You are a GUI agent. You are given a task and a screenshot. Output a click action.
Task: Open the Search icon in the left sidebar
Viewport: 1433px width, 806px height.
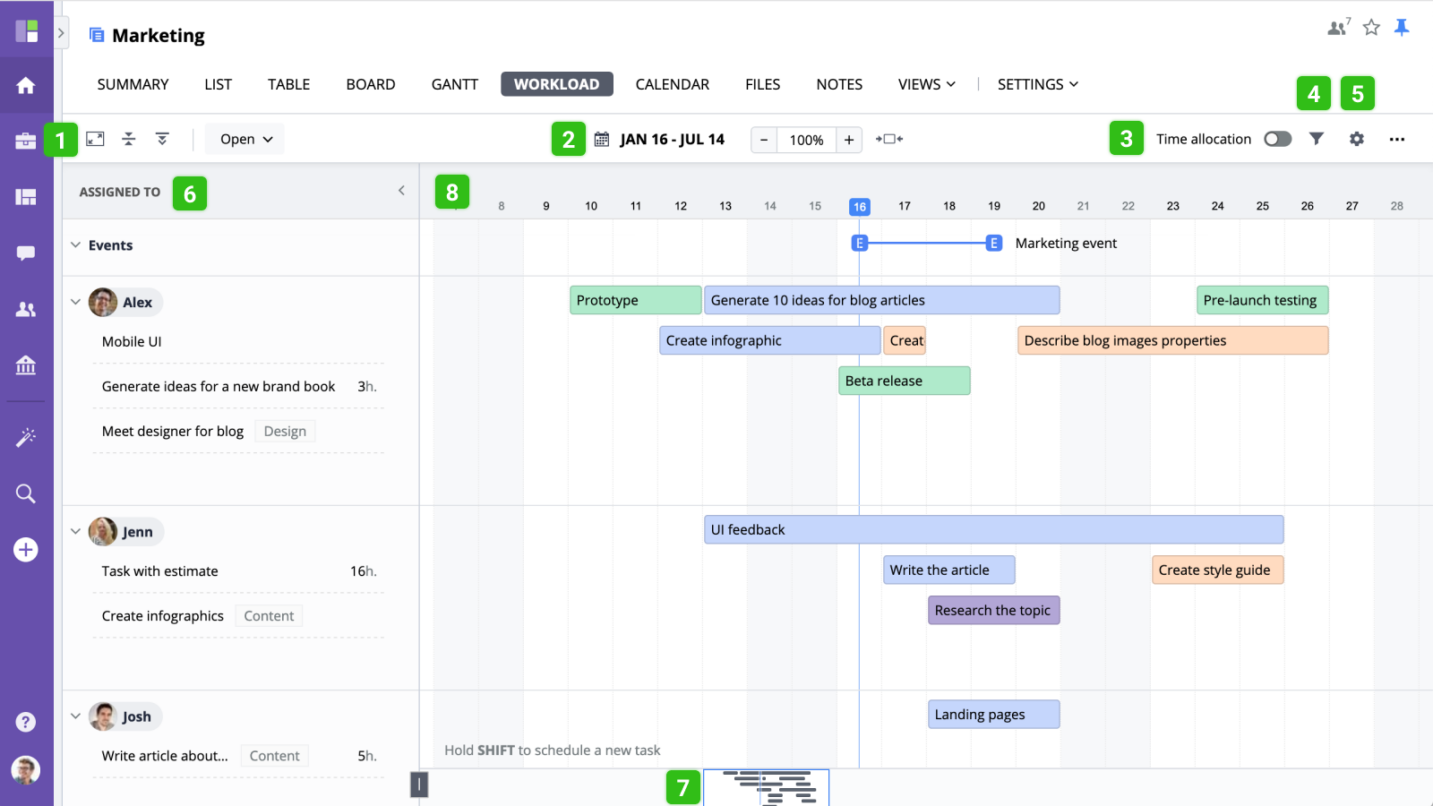pyautogui.click(x=25, y=493)
